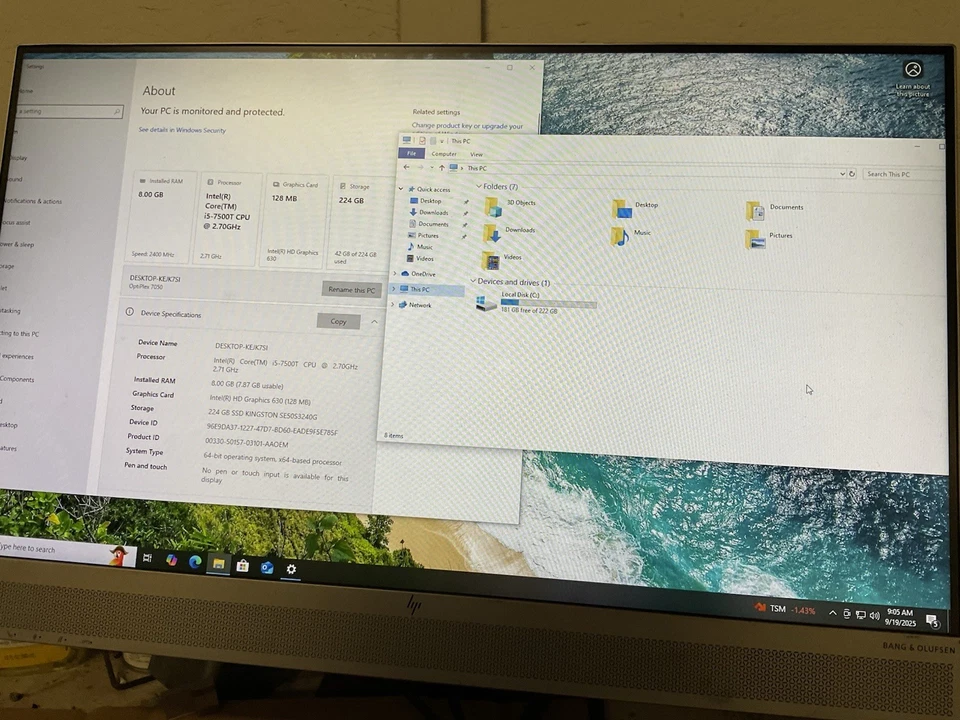Open the Videos folder
The height and width of the screenshot is (720, 960).
[512, 258]
